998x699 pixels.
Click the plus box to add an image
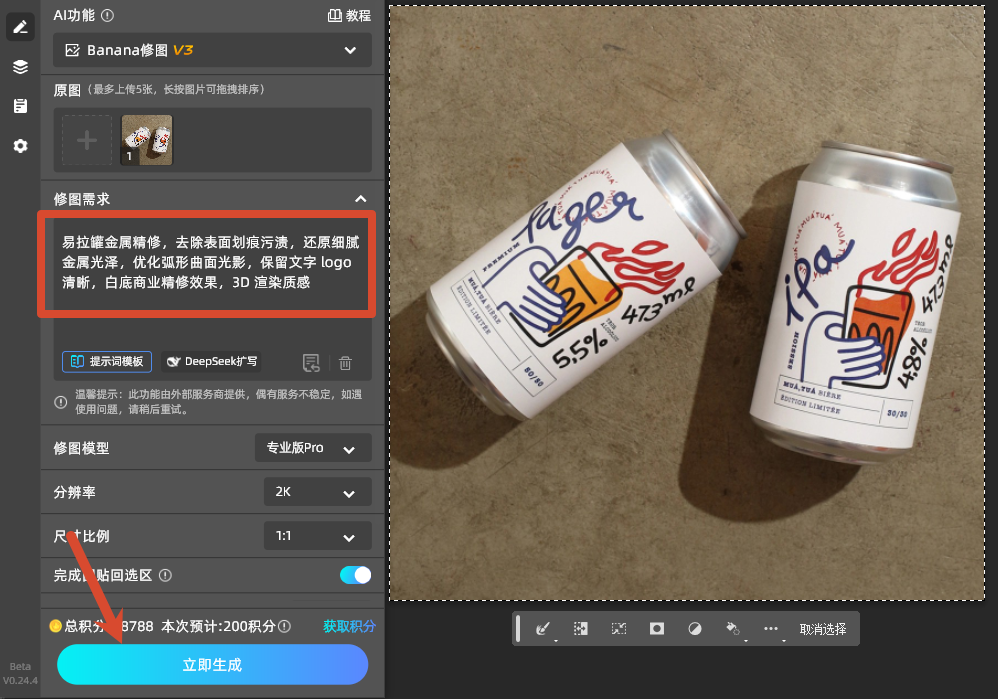pos(87,140)
